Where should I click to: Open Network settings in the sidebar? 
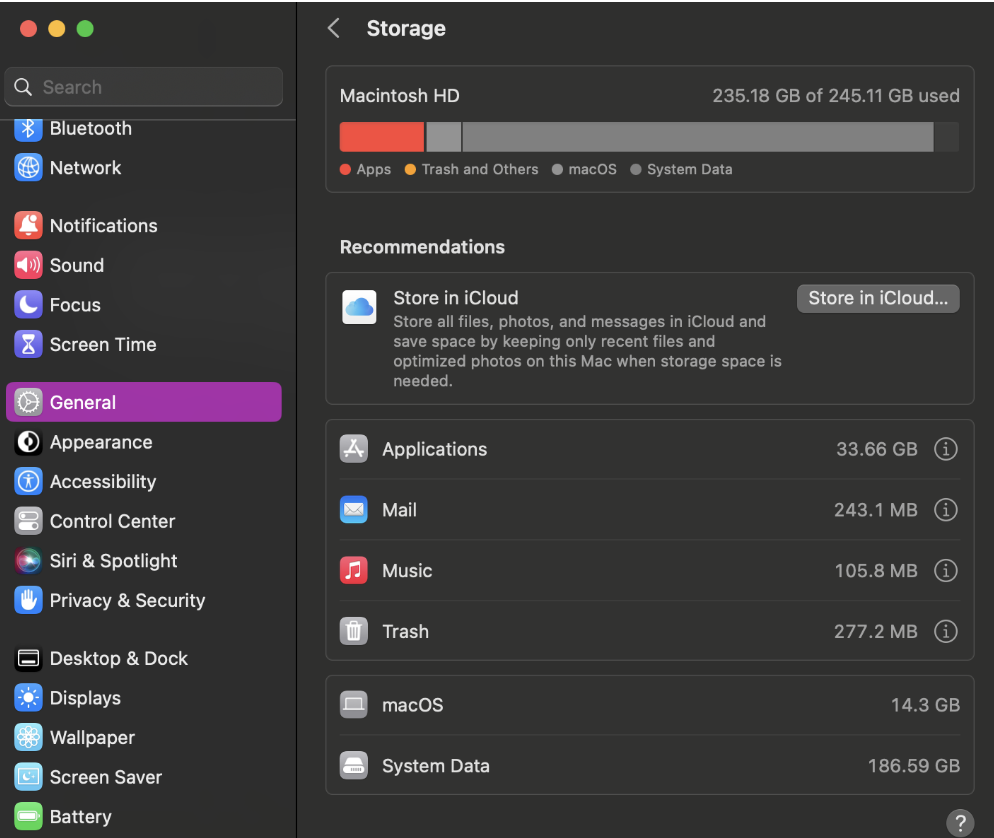[85, 168]
